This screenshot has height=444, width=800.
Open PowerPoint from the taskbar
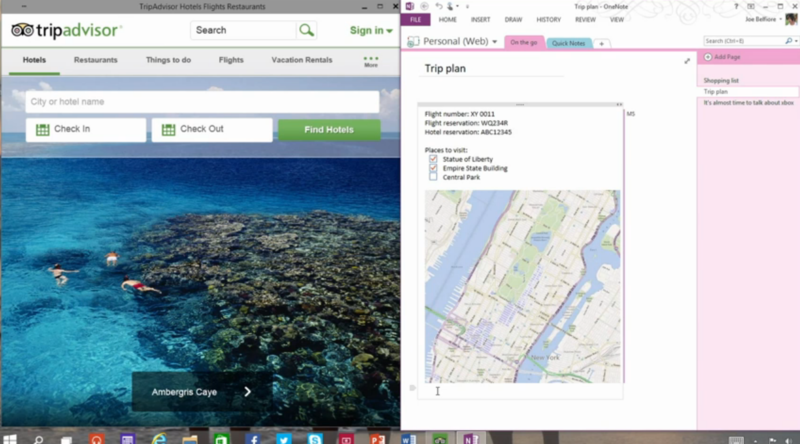(377, 439)
